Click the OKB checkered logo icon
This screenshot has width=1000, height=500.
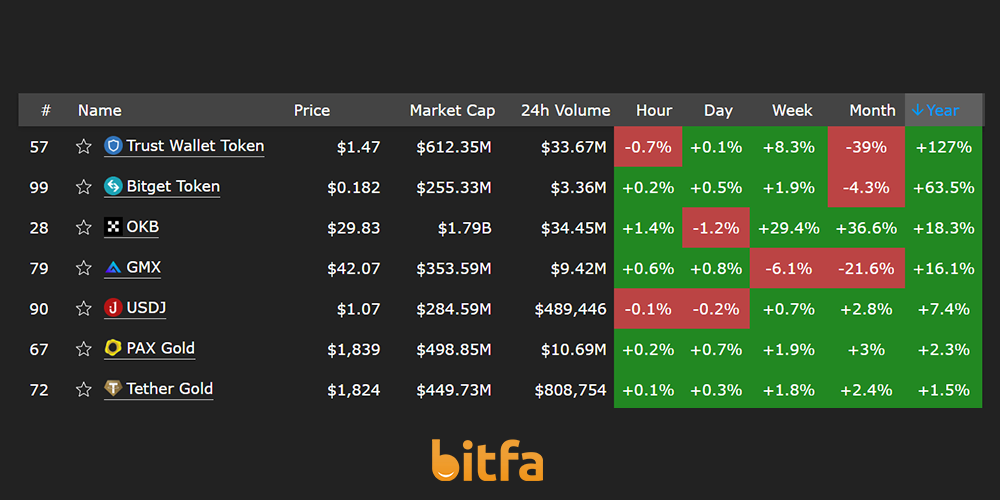(x=113, y=227)
